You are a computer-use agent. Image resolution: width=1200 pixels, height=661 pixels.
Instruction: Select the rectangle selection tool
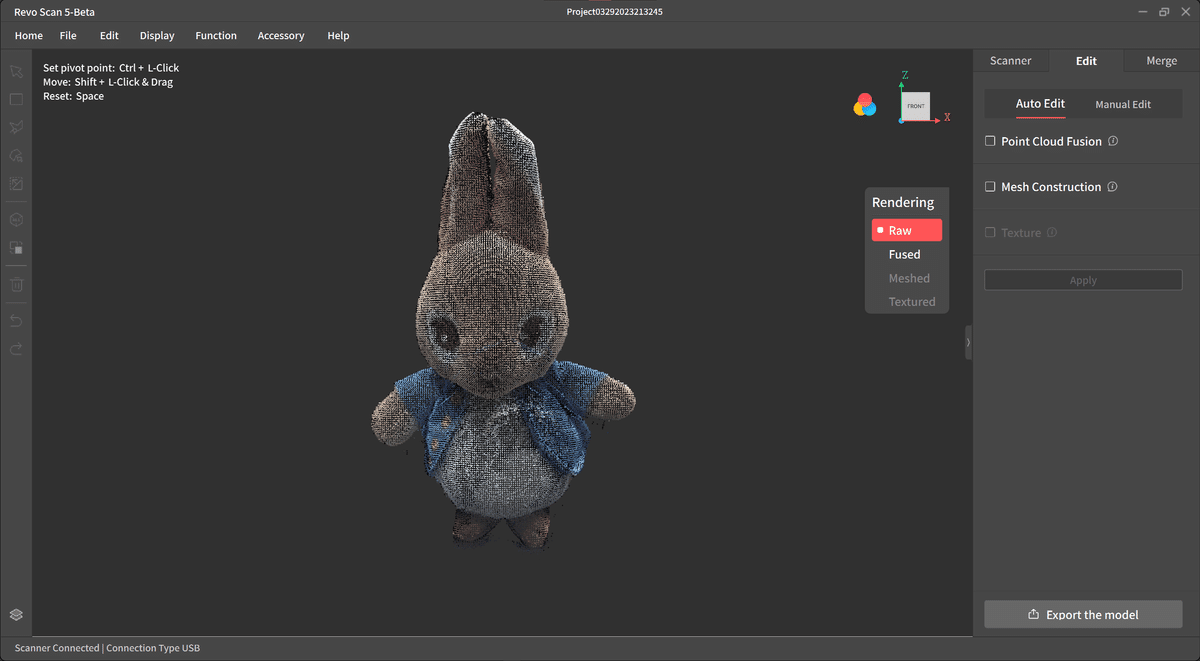[x=16, y=100]
